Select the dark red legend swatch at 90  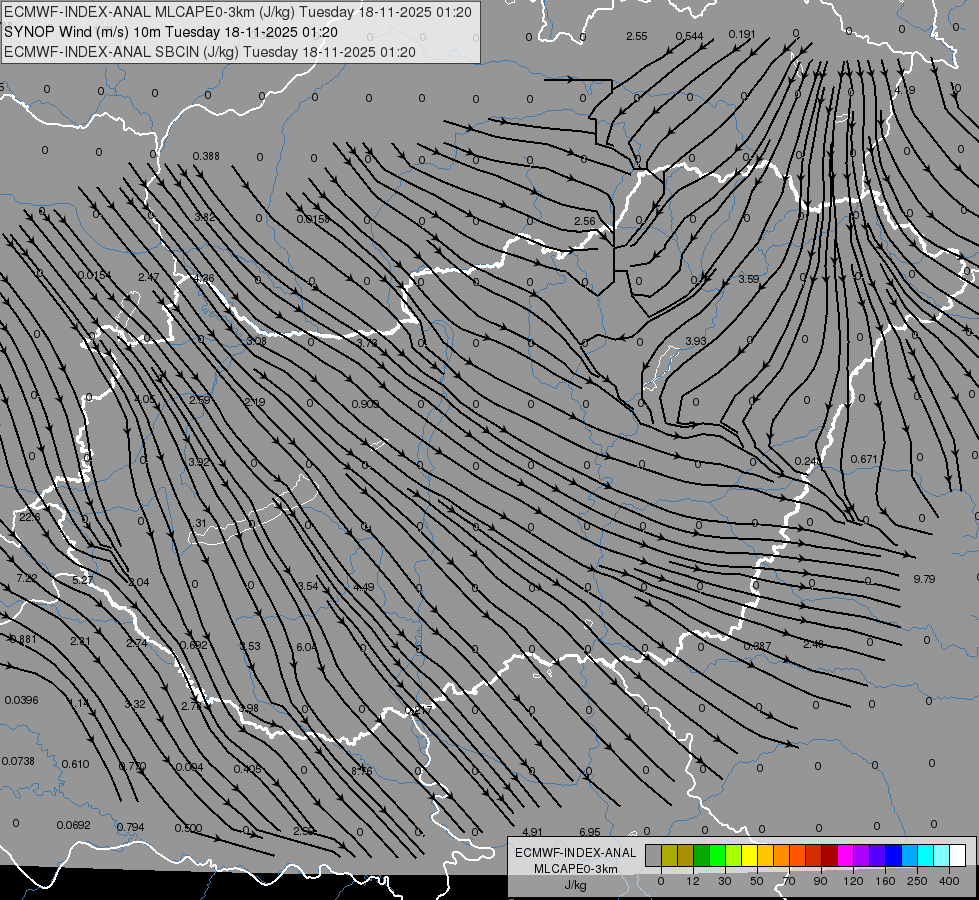[830, 855]
